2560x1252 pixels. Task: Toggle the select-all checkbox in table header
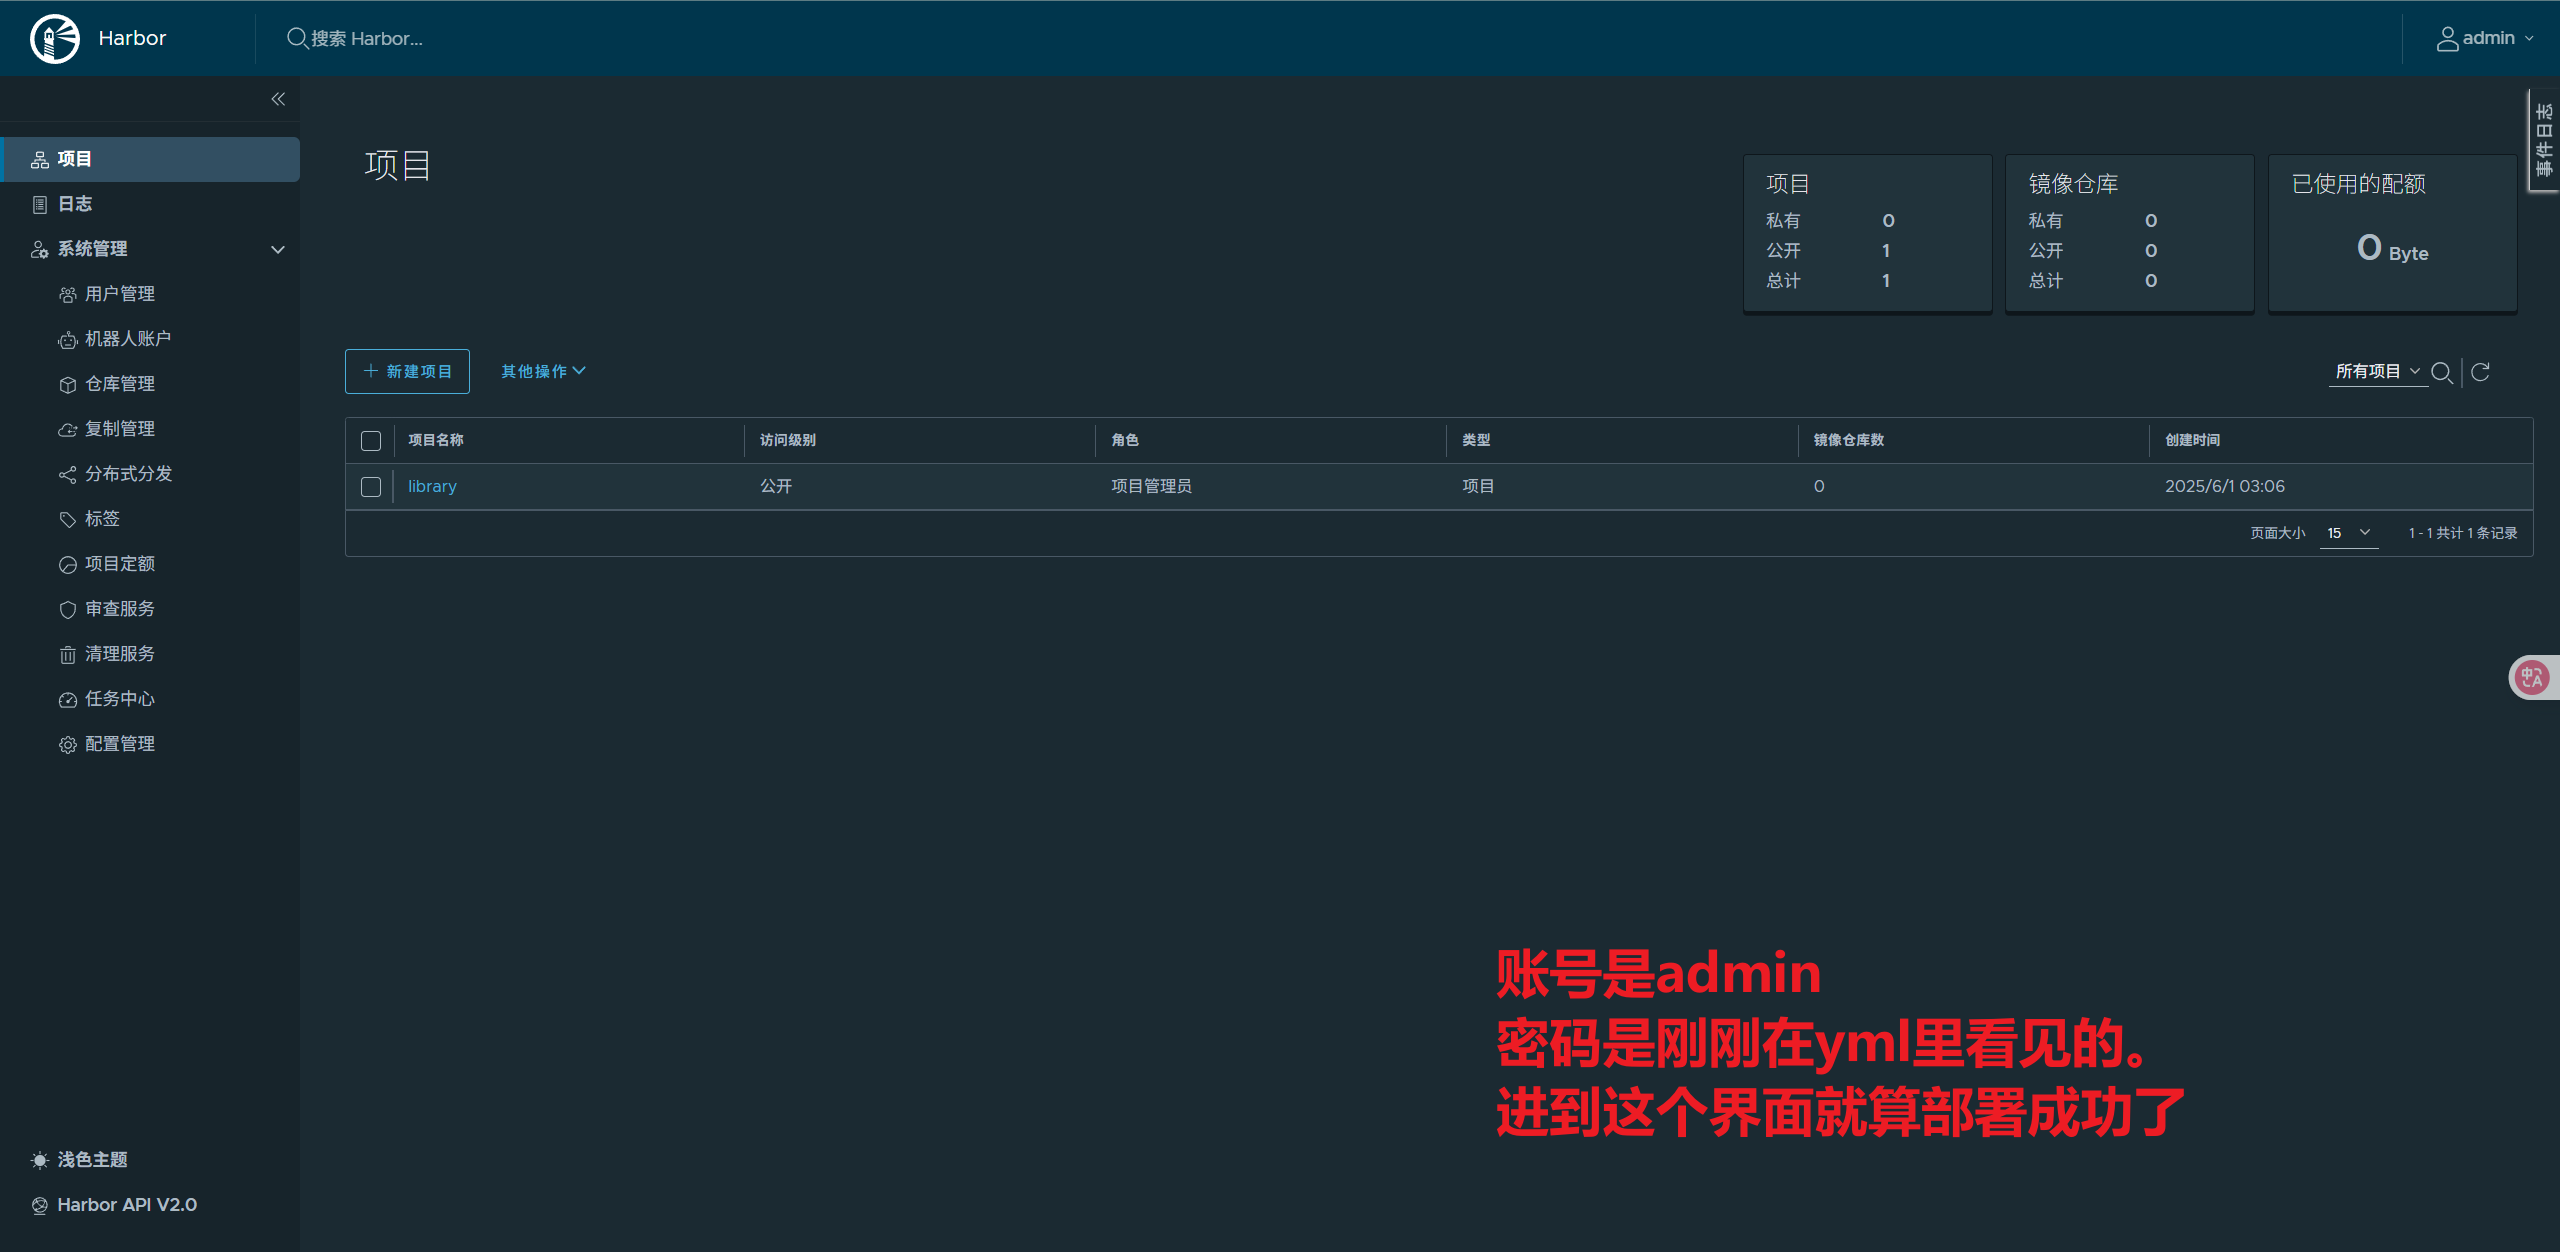371,441
